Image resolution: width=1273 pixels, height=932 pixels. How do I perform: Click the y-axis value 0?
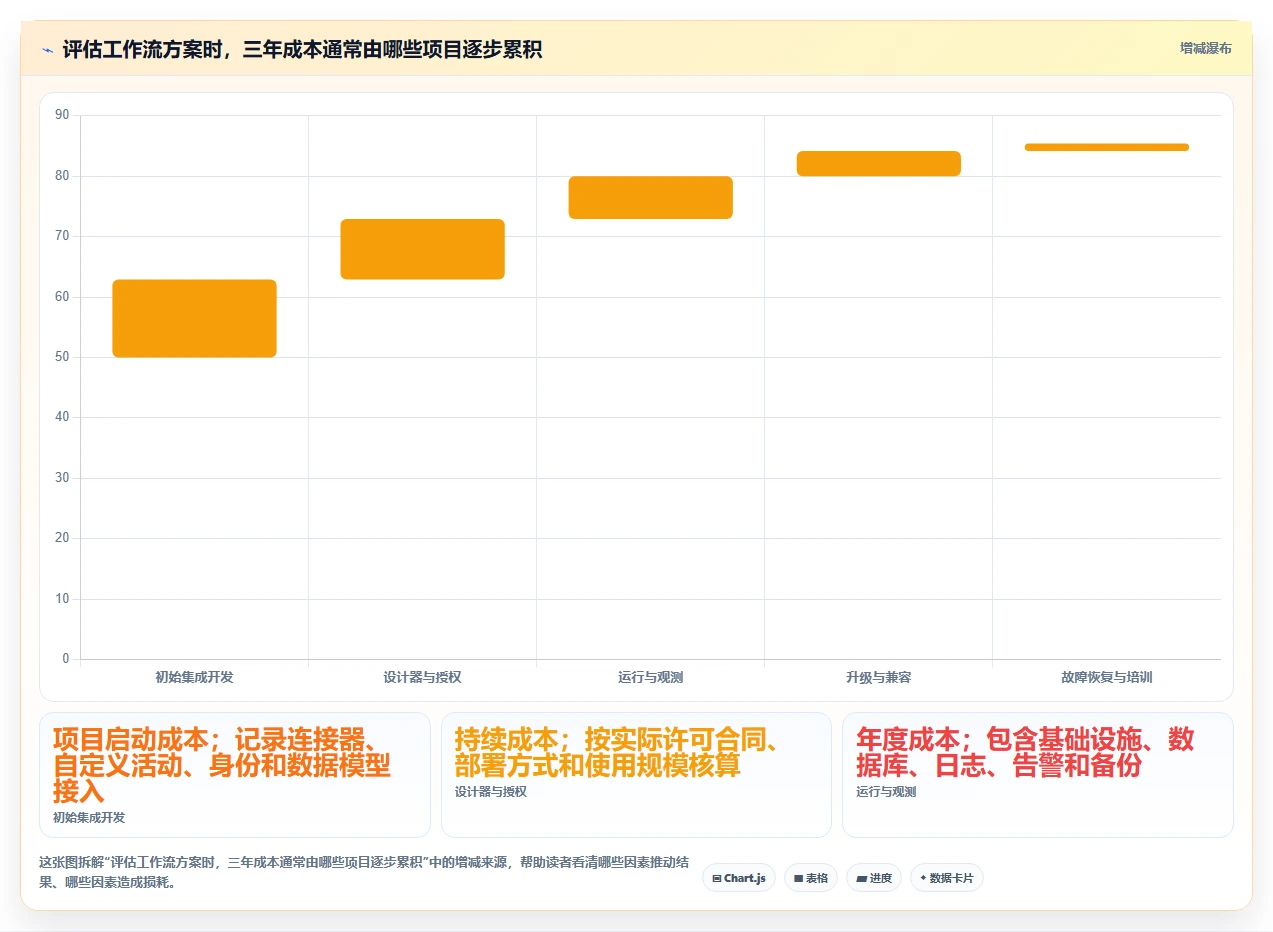tap(66, 658)
